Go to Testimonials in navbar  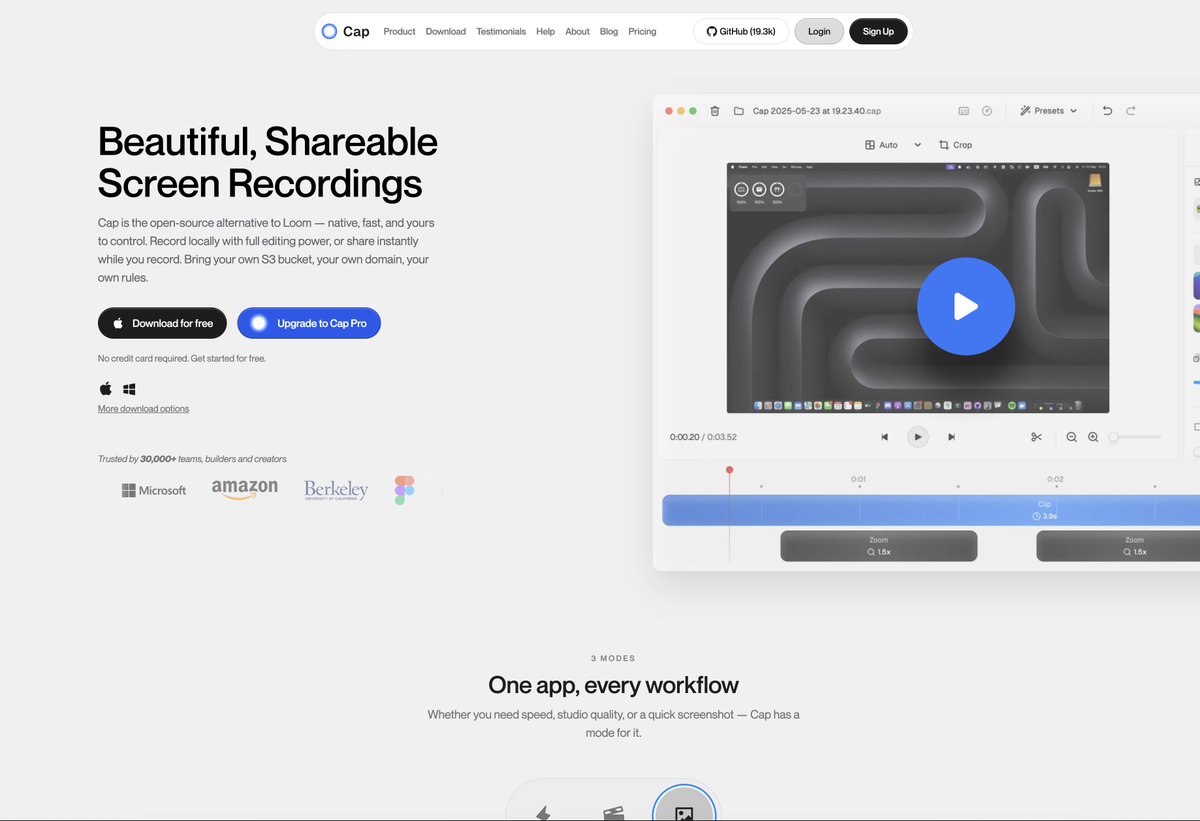click(501, 32)
